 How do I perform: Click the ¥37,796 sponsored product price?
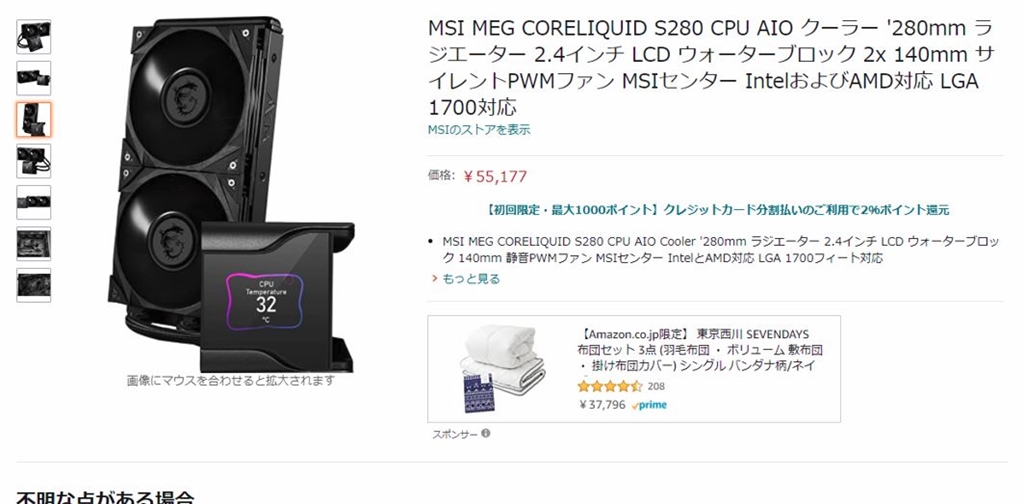pos(602,405)
